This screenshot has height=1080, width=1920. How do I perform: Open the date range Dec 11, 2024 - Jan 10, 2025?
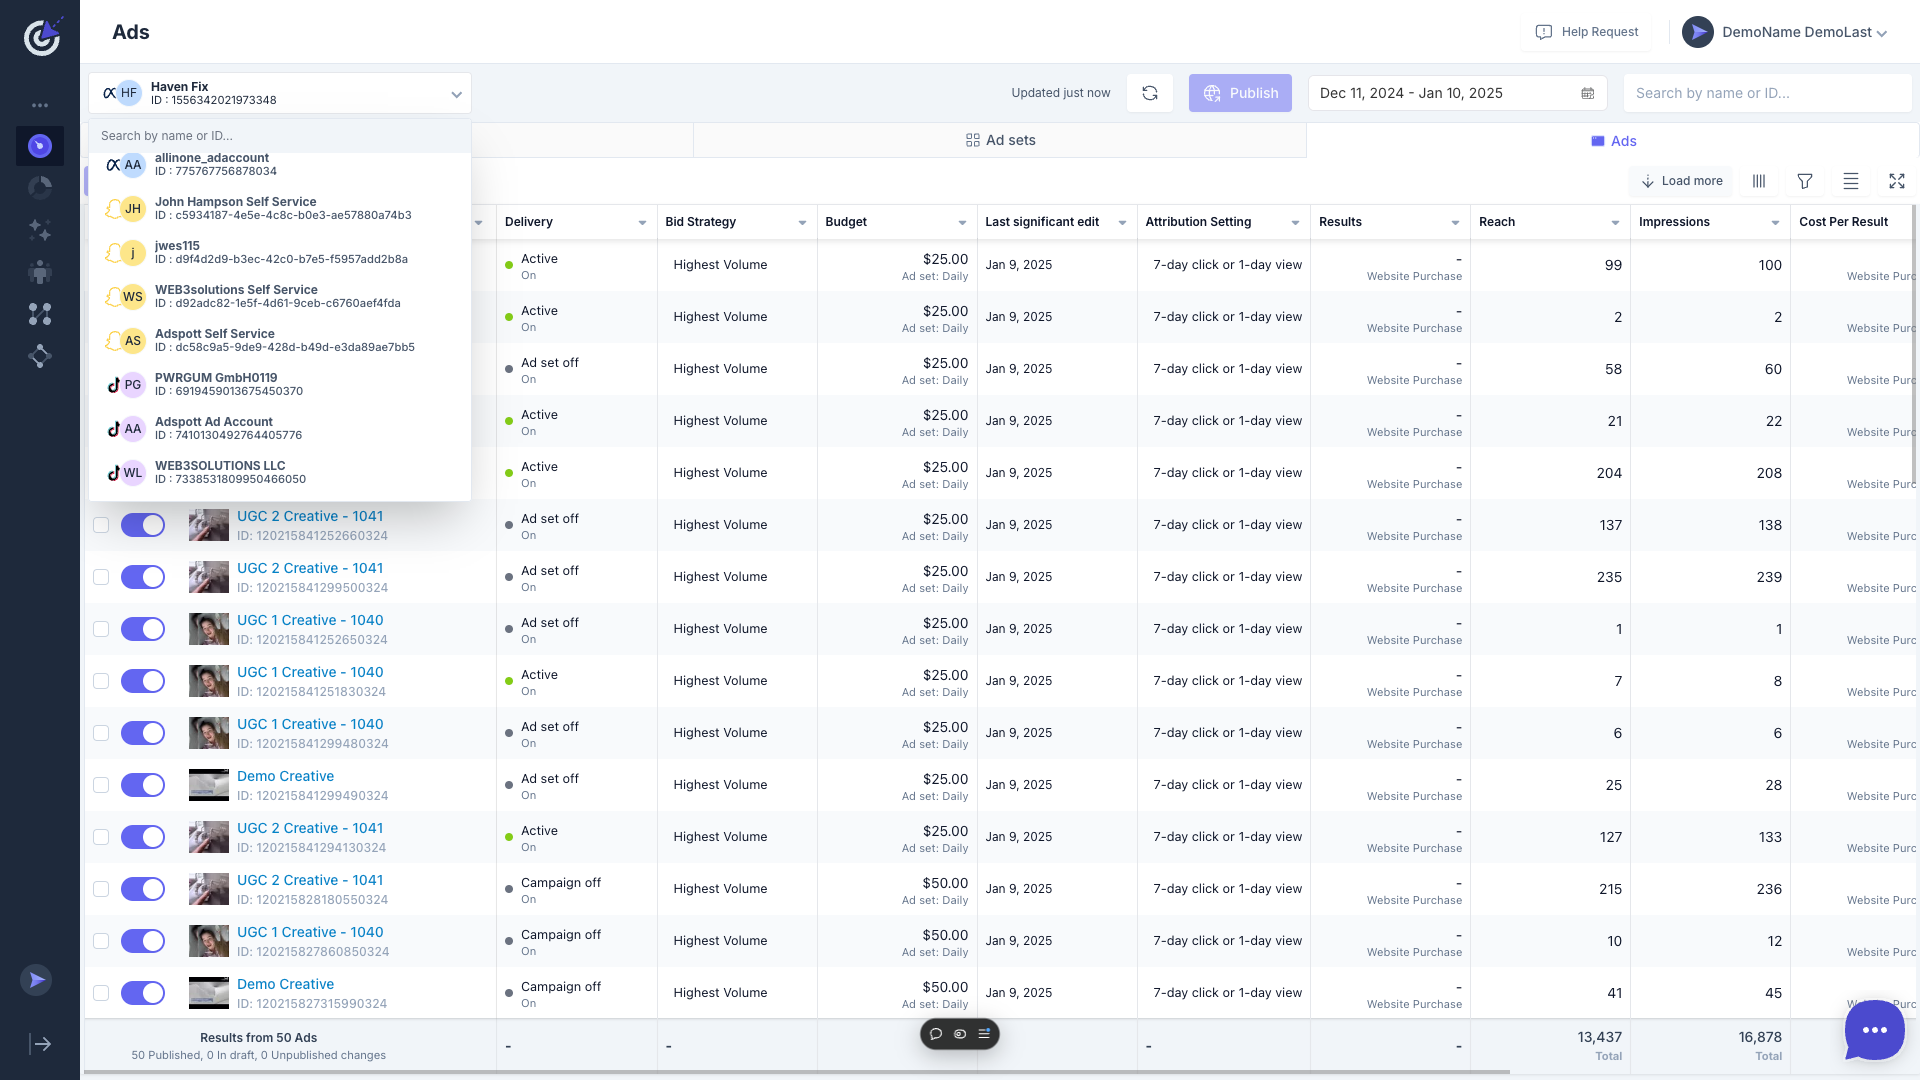pyautogui.click(x=1457, y=93)
